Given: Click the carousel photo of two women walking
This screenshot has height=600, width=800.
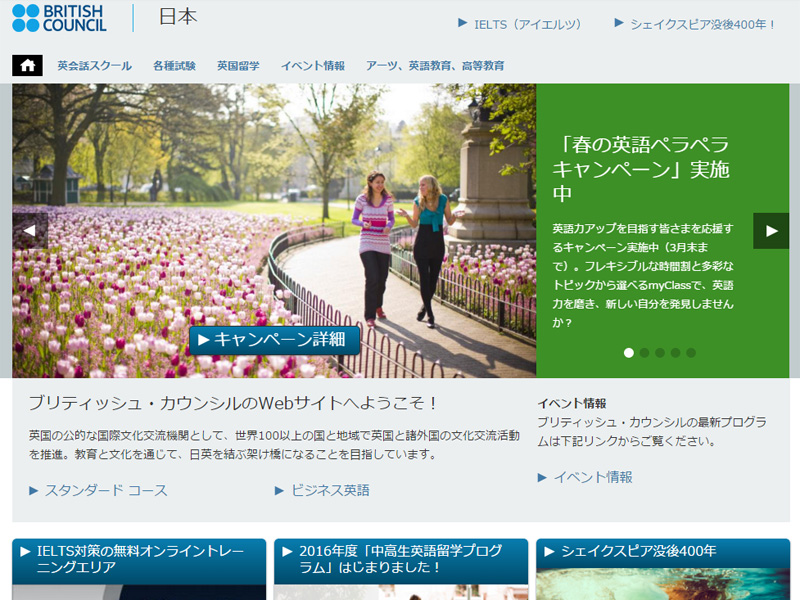Looking at the screenshot, I should (x=274, y=231).
